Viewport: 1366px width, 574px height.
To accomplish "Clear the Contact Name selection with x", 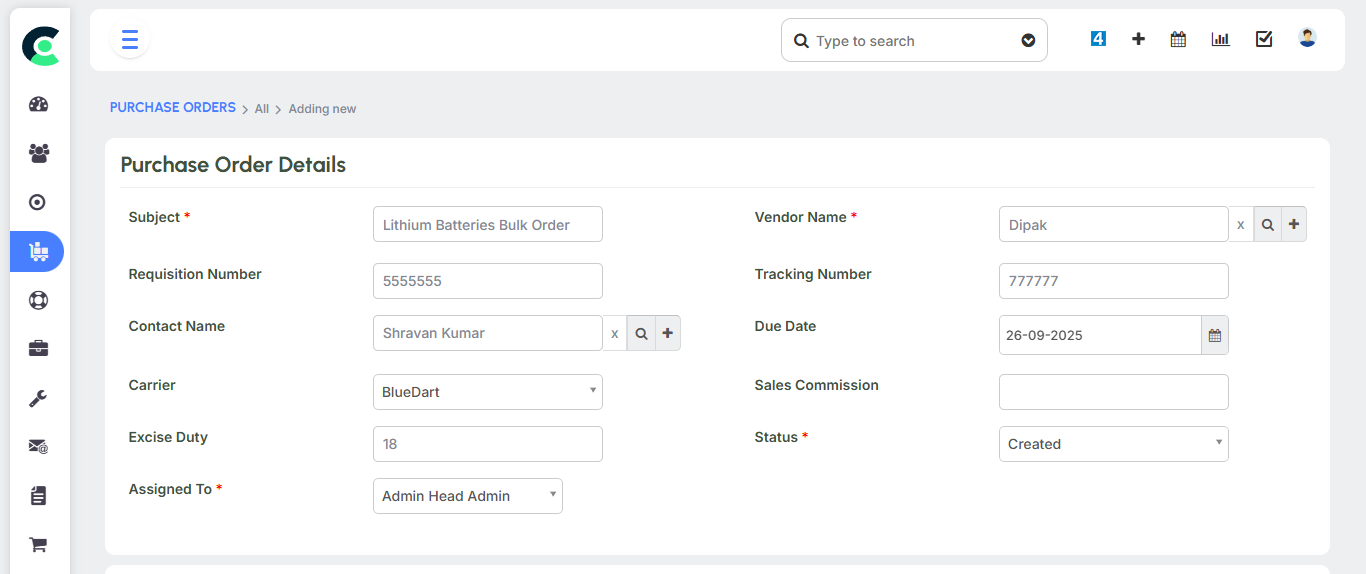I will pos(614,333).
